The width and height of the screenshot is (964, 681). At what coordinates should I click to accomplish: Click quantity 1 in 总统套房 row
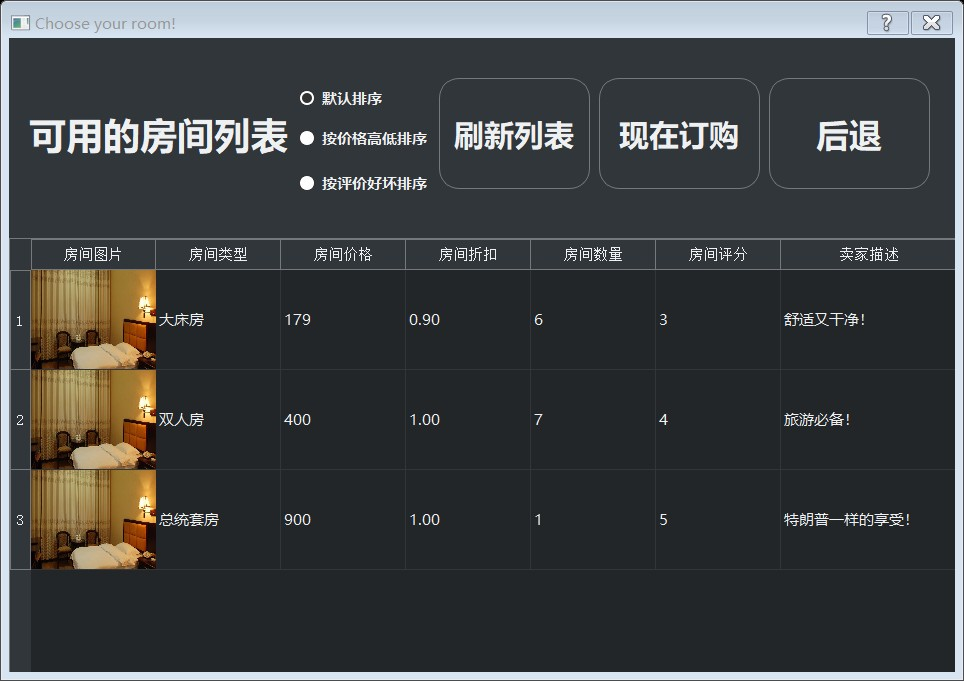[x=593, y=520]
